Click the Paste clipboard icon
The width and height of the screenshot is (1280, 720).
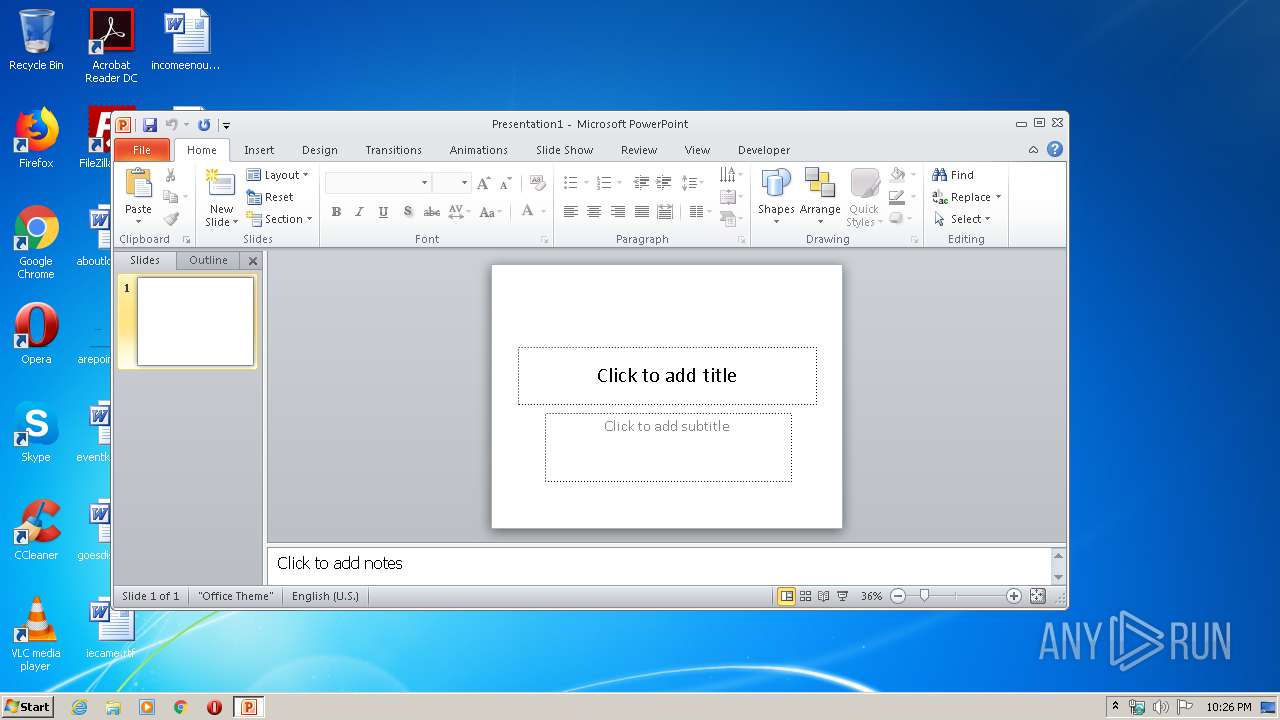138,184
